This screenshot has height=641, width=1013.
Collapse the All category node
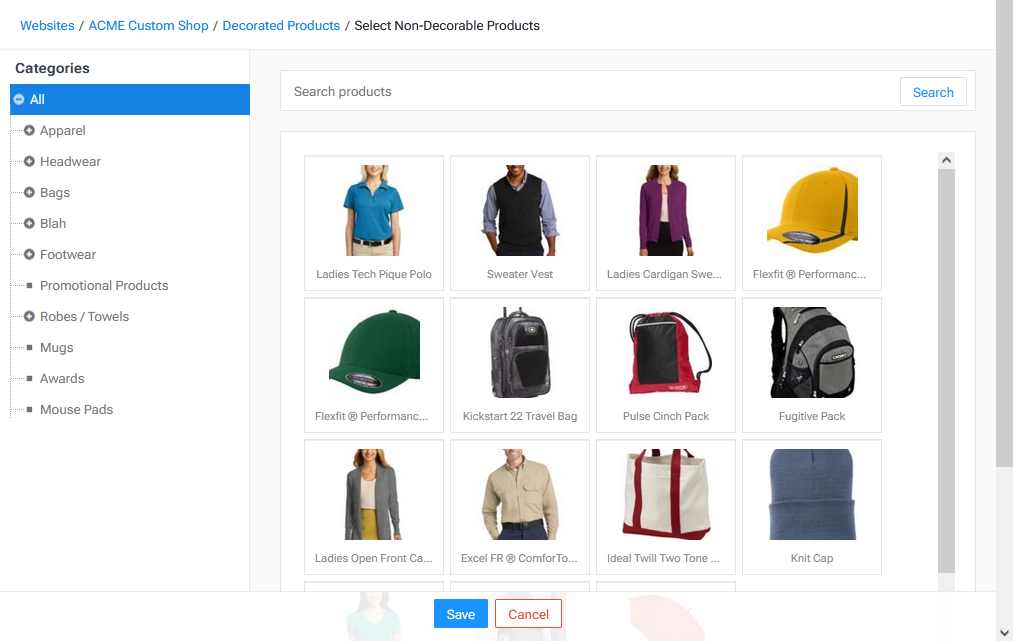(19, 100)
